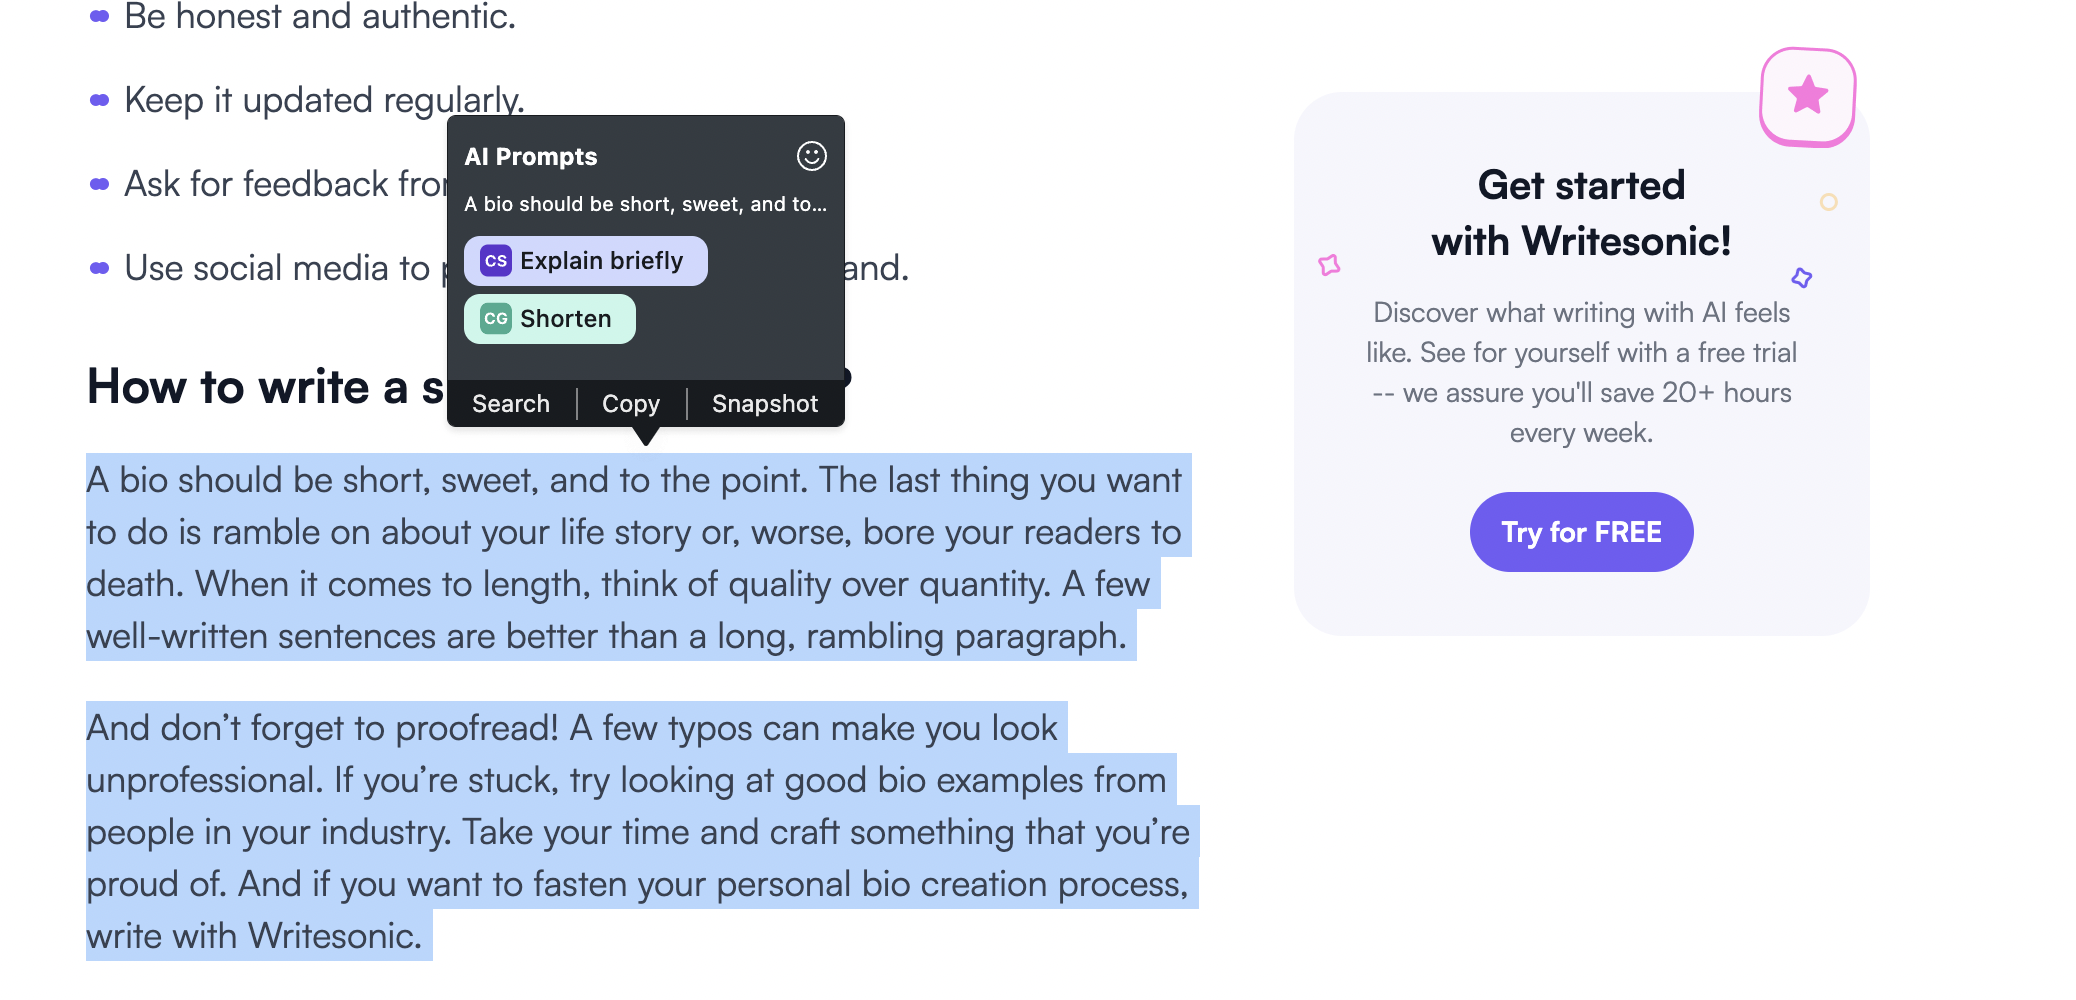Click the pink sparkle decoration left of the card
This screenshot has width=2076, height=1000.
pos(1328,264)
